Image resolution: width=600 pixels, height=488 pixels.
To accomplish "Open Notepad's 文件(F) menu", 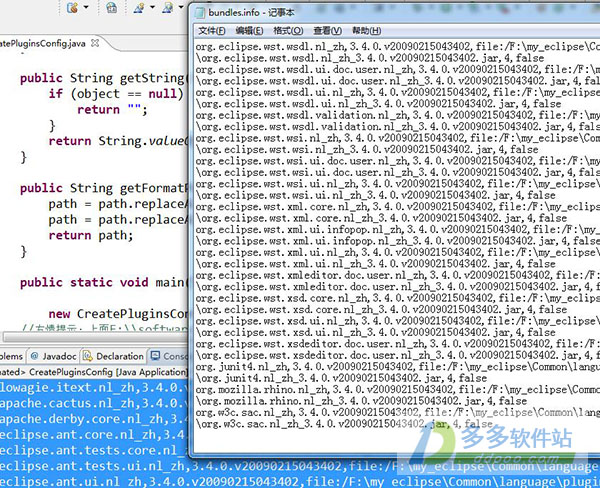I will (212, 31).
